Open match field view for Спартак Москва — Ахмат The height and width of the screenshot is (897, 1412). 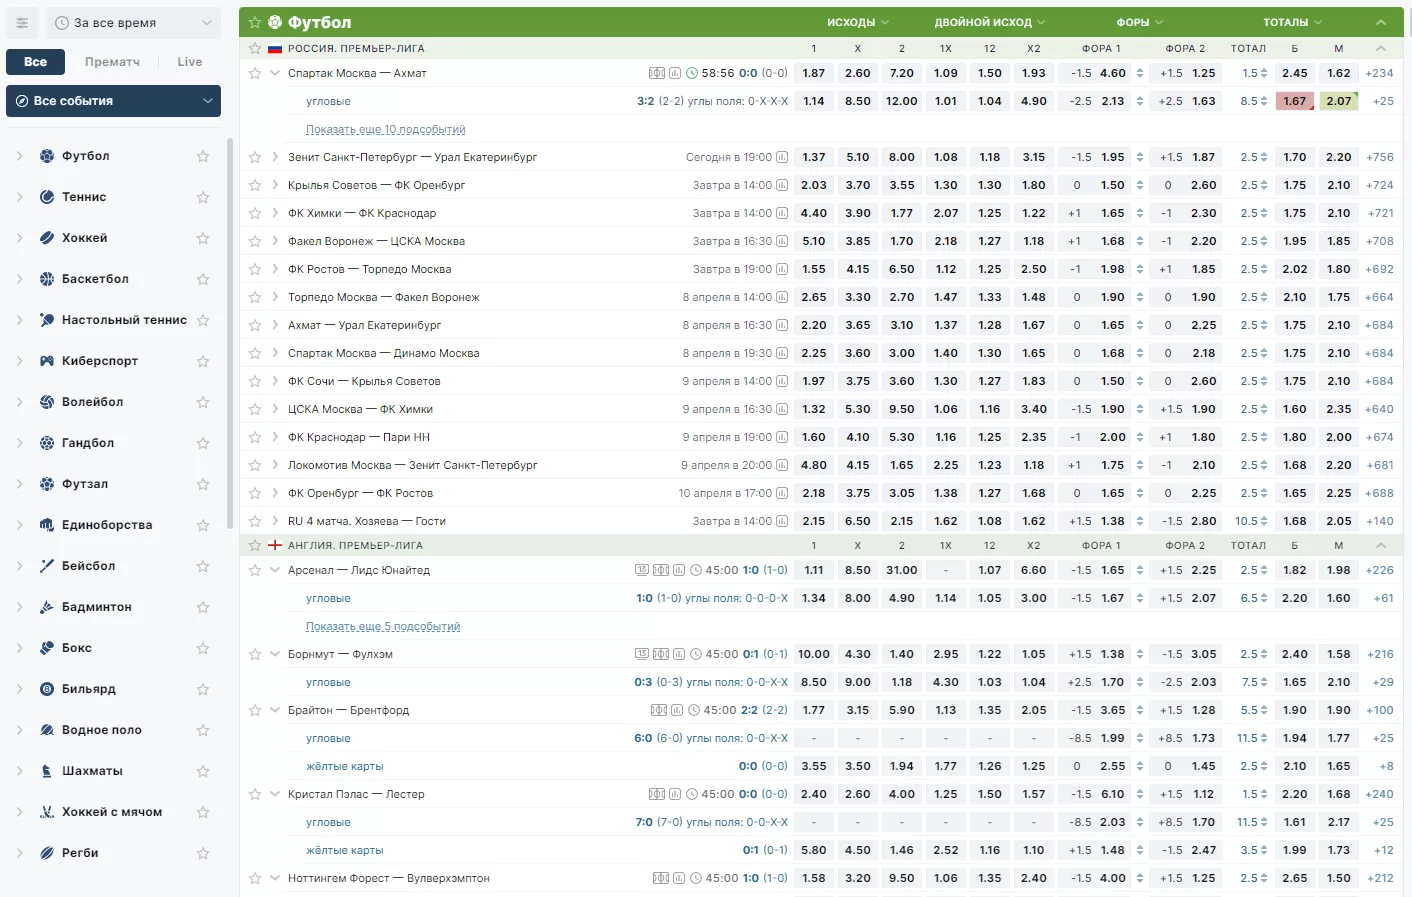tap(656, 73)
